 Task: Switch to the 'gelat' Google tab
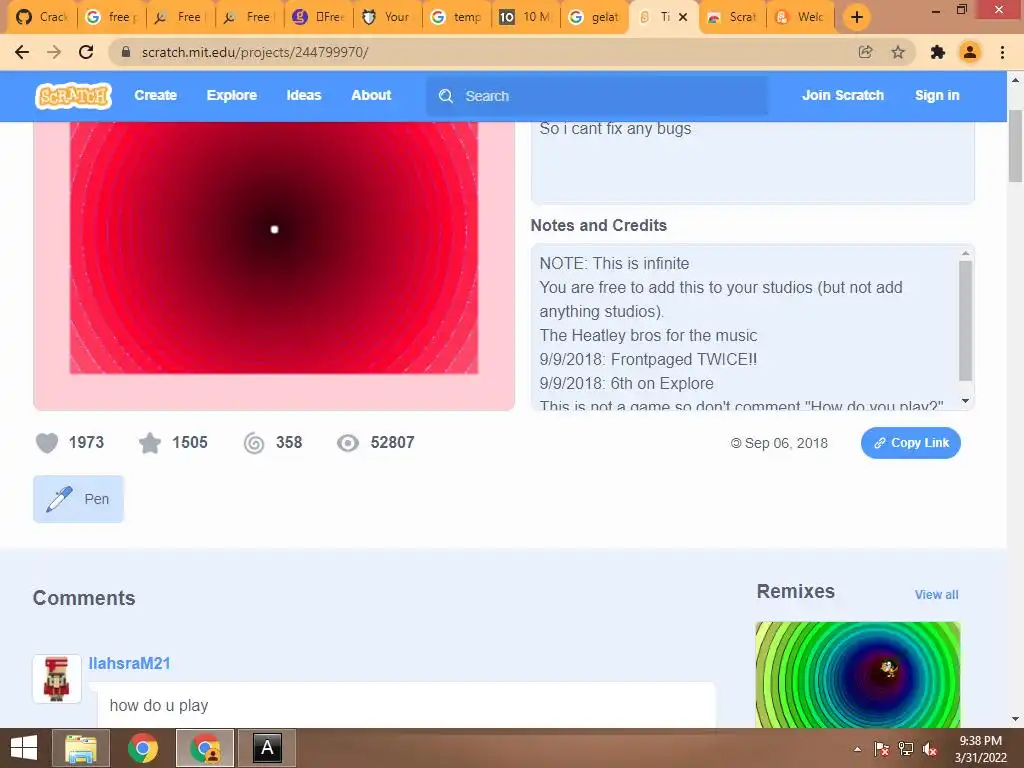pos(594,17)
